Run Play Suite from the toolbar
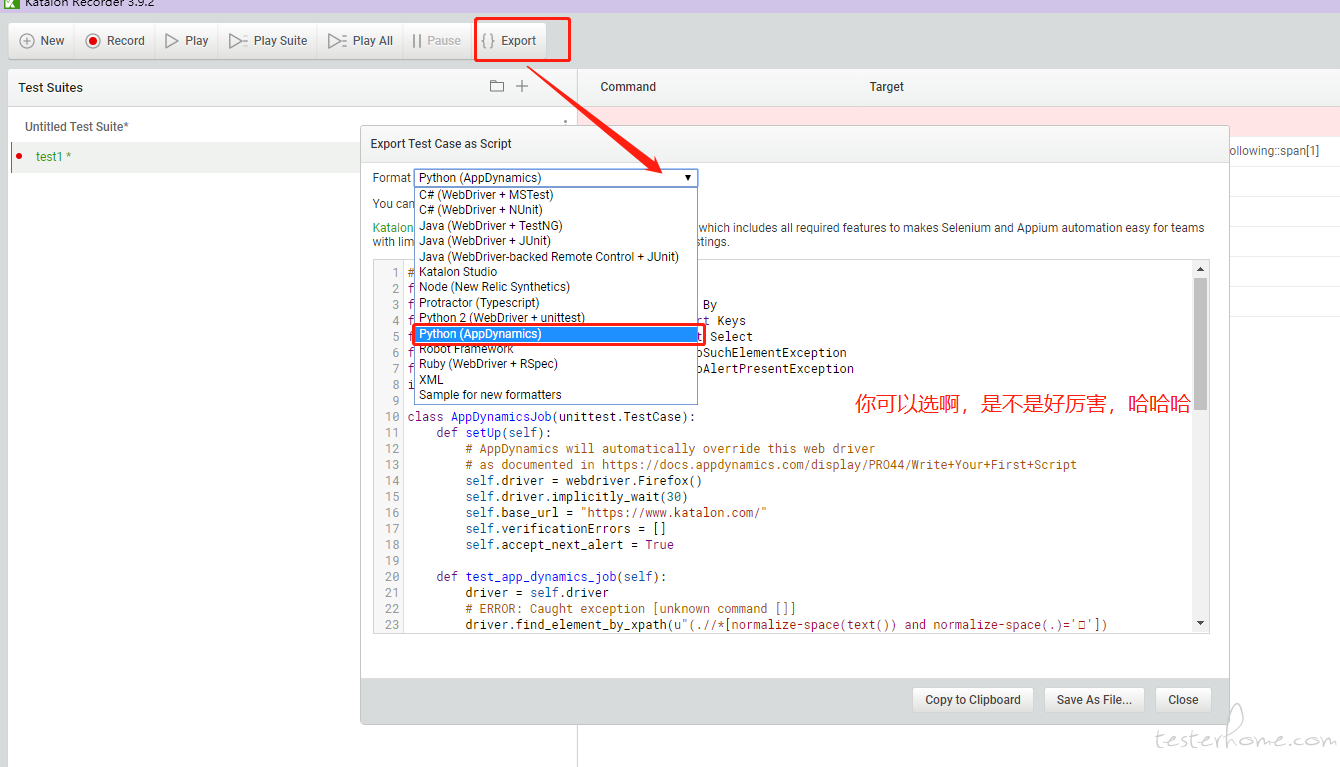This screenshot has height=767, width=1340. [268, 41]
